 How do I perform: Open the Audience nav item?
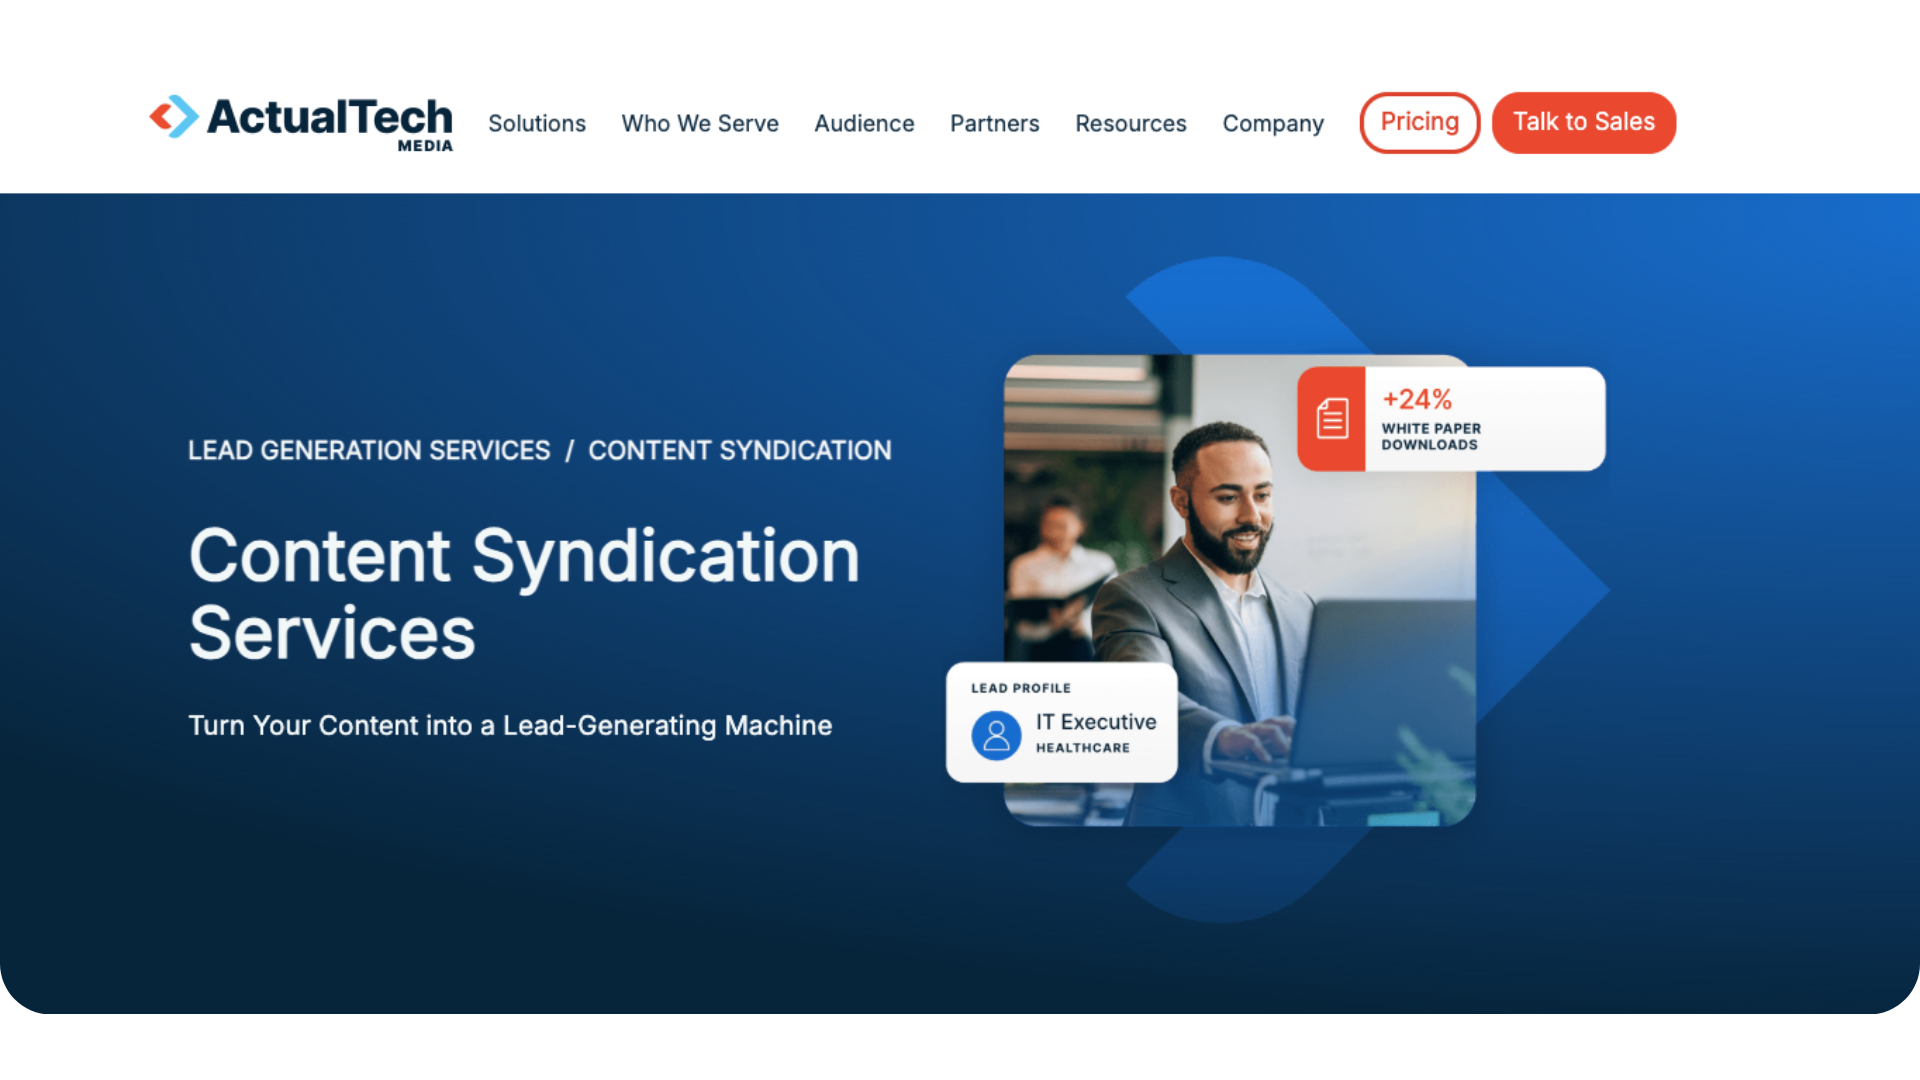[x=864, y=123]
